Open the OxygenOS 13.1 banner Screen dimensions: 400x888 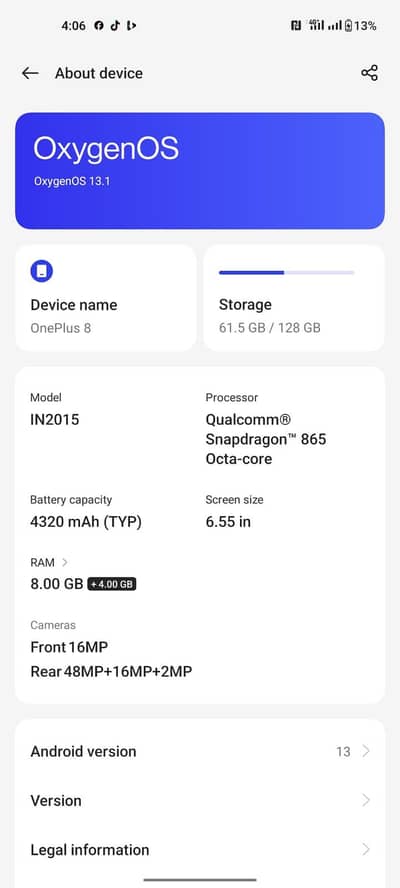(200, 170)
